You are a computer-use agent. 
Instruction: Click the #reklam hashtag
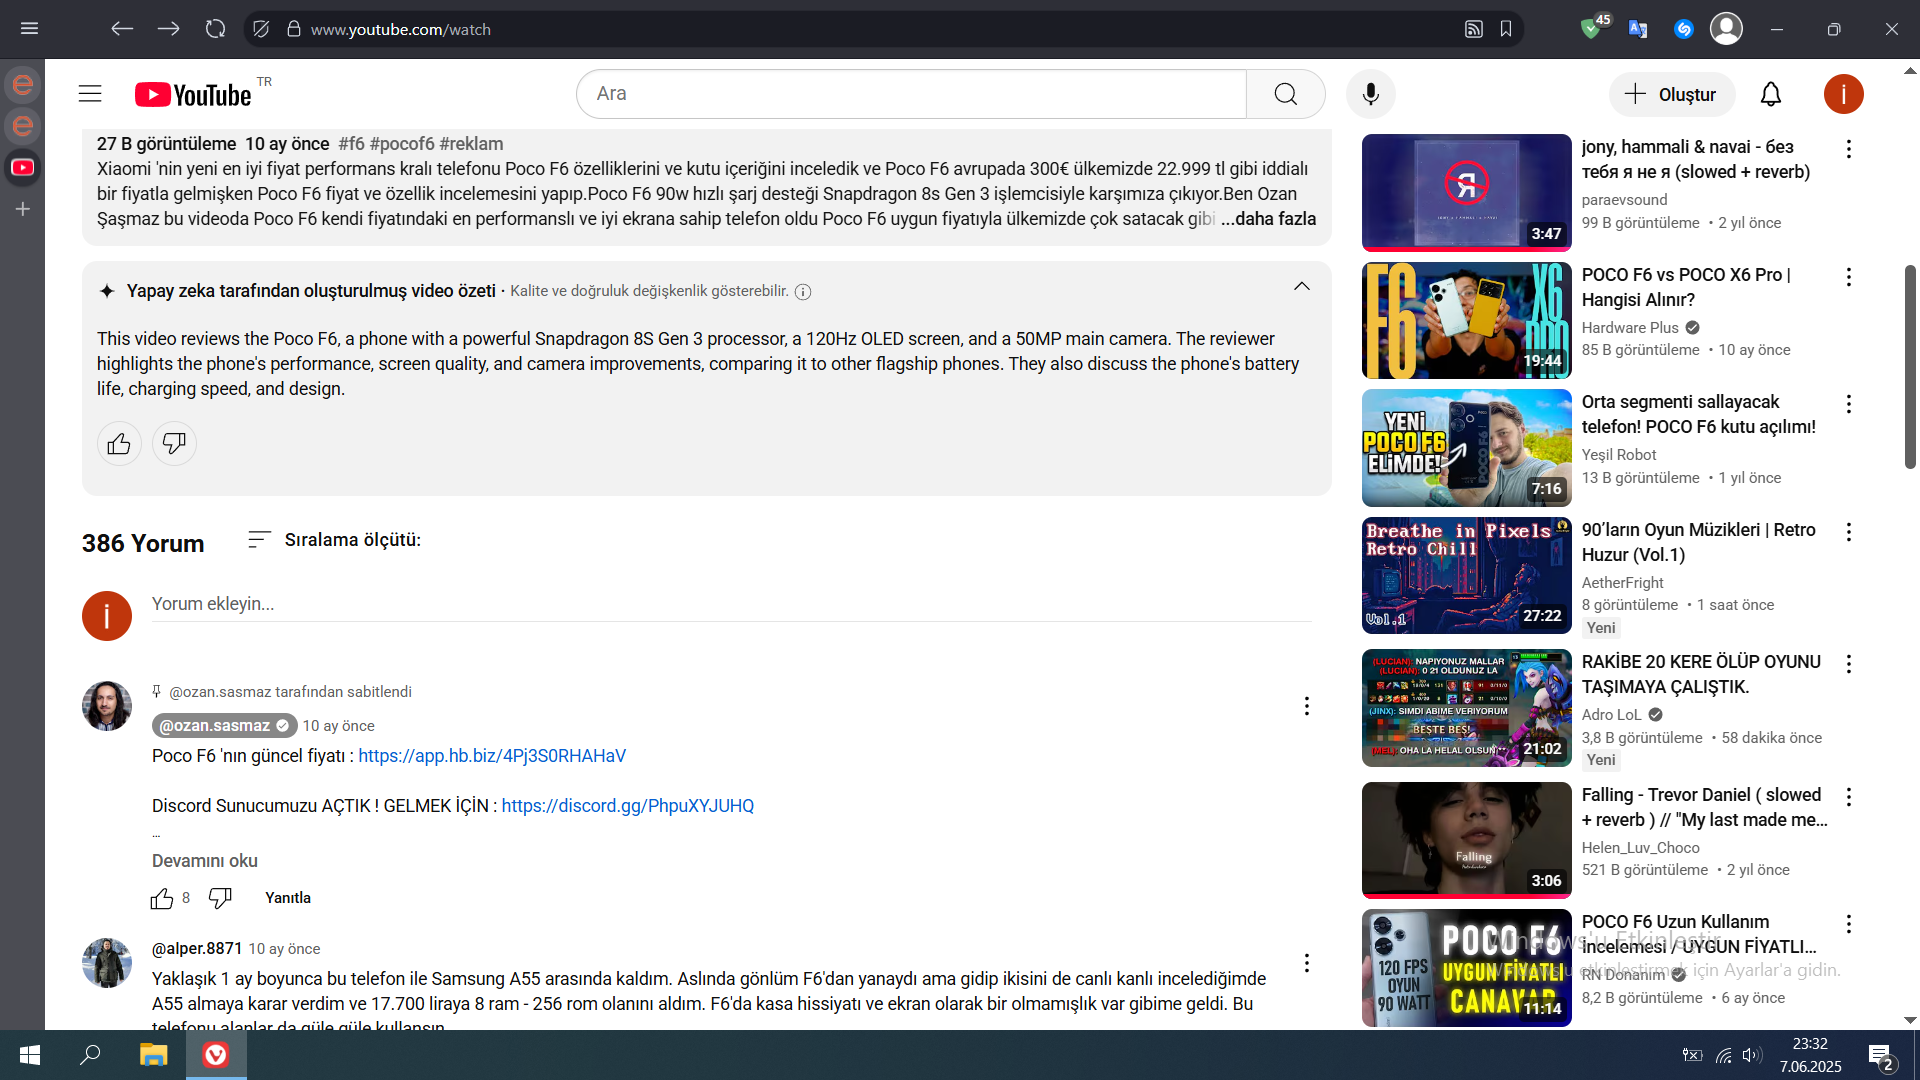tap(471, 144)
